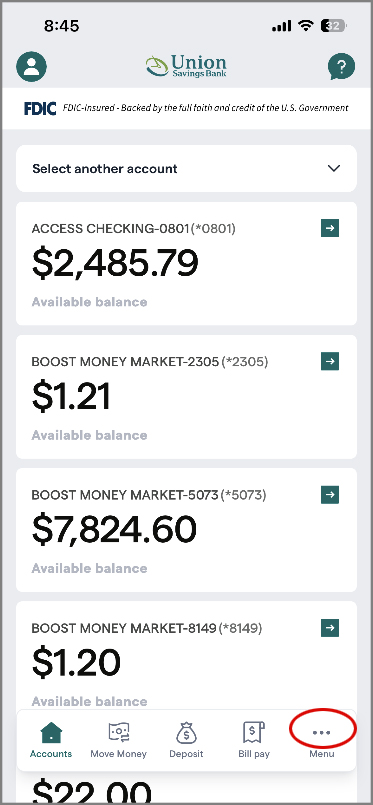Screen dimensions: 373x805
Task: Tap the FDIC logo in banner
Action: point(40,108)
